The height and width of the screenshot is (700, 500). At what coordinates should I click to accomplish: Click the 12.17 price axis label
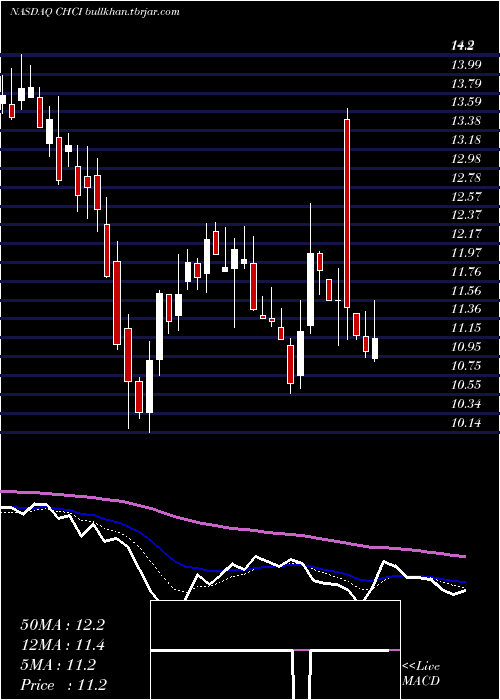466,234
